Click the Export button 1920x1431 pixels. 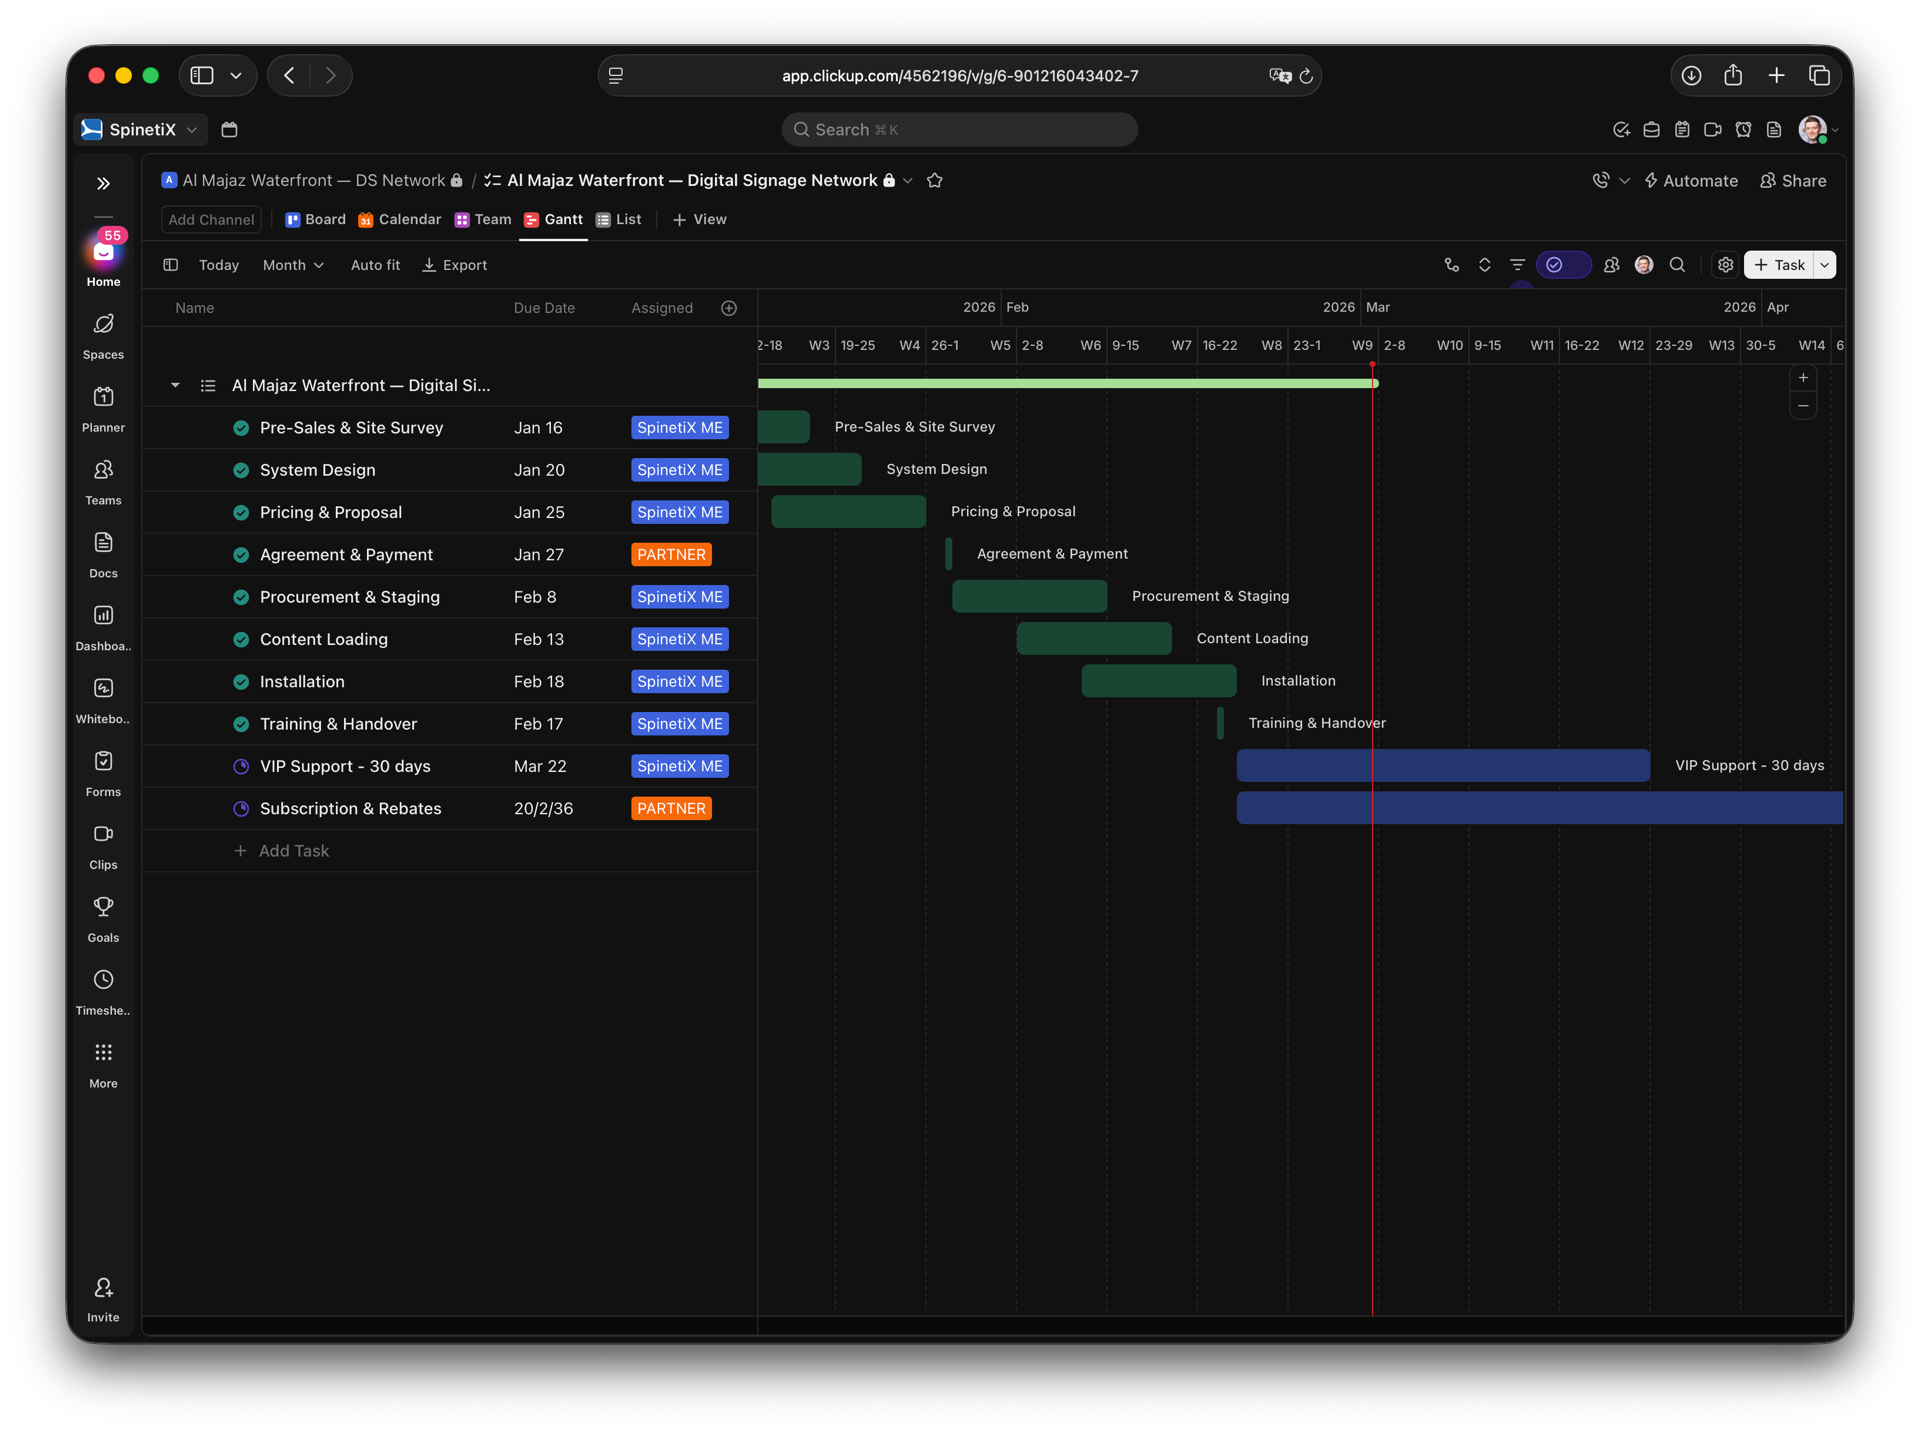point(455,265)
